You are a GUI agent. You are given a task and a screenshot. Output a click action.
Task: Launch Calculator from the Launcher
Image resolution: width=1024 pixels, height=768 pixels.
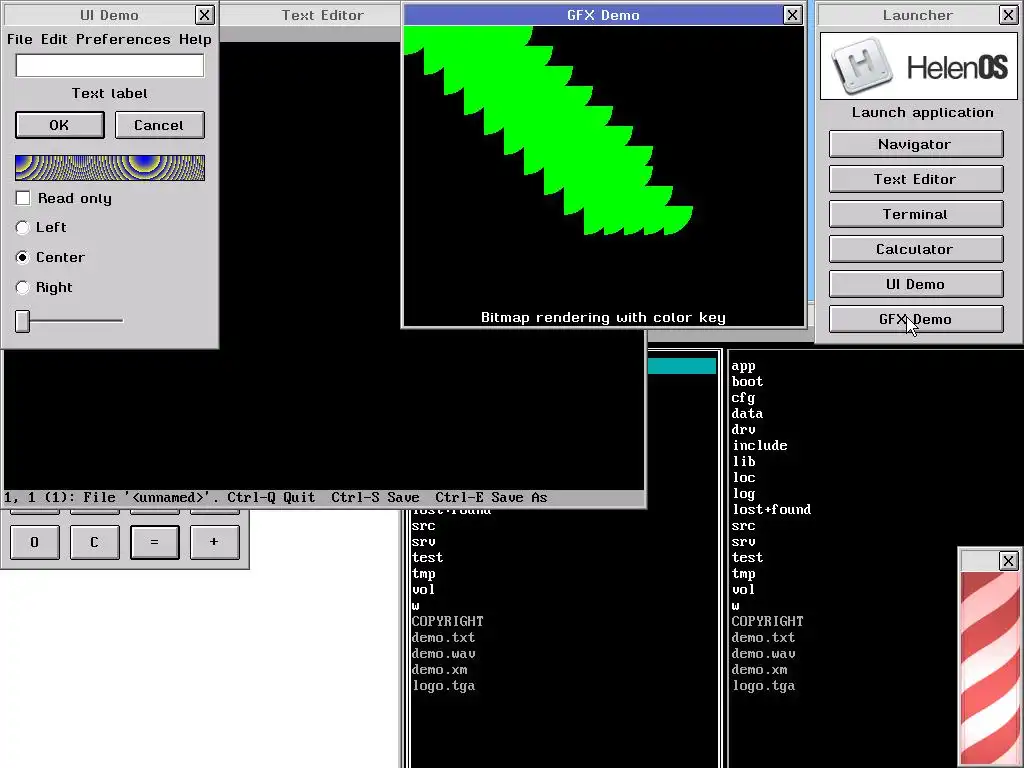(916, 249)
